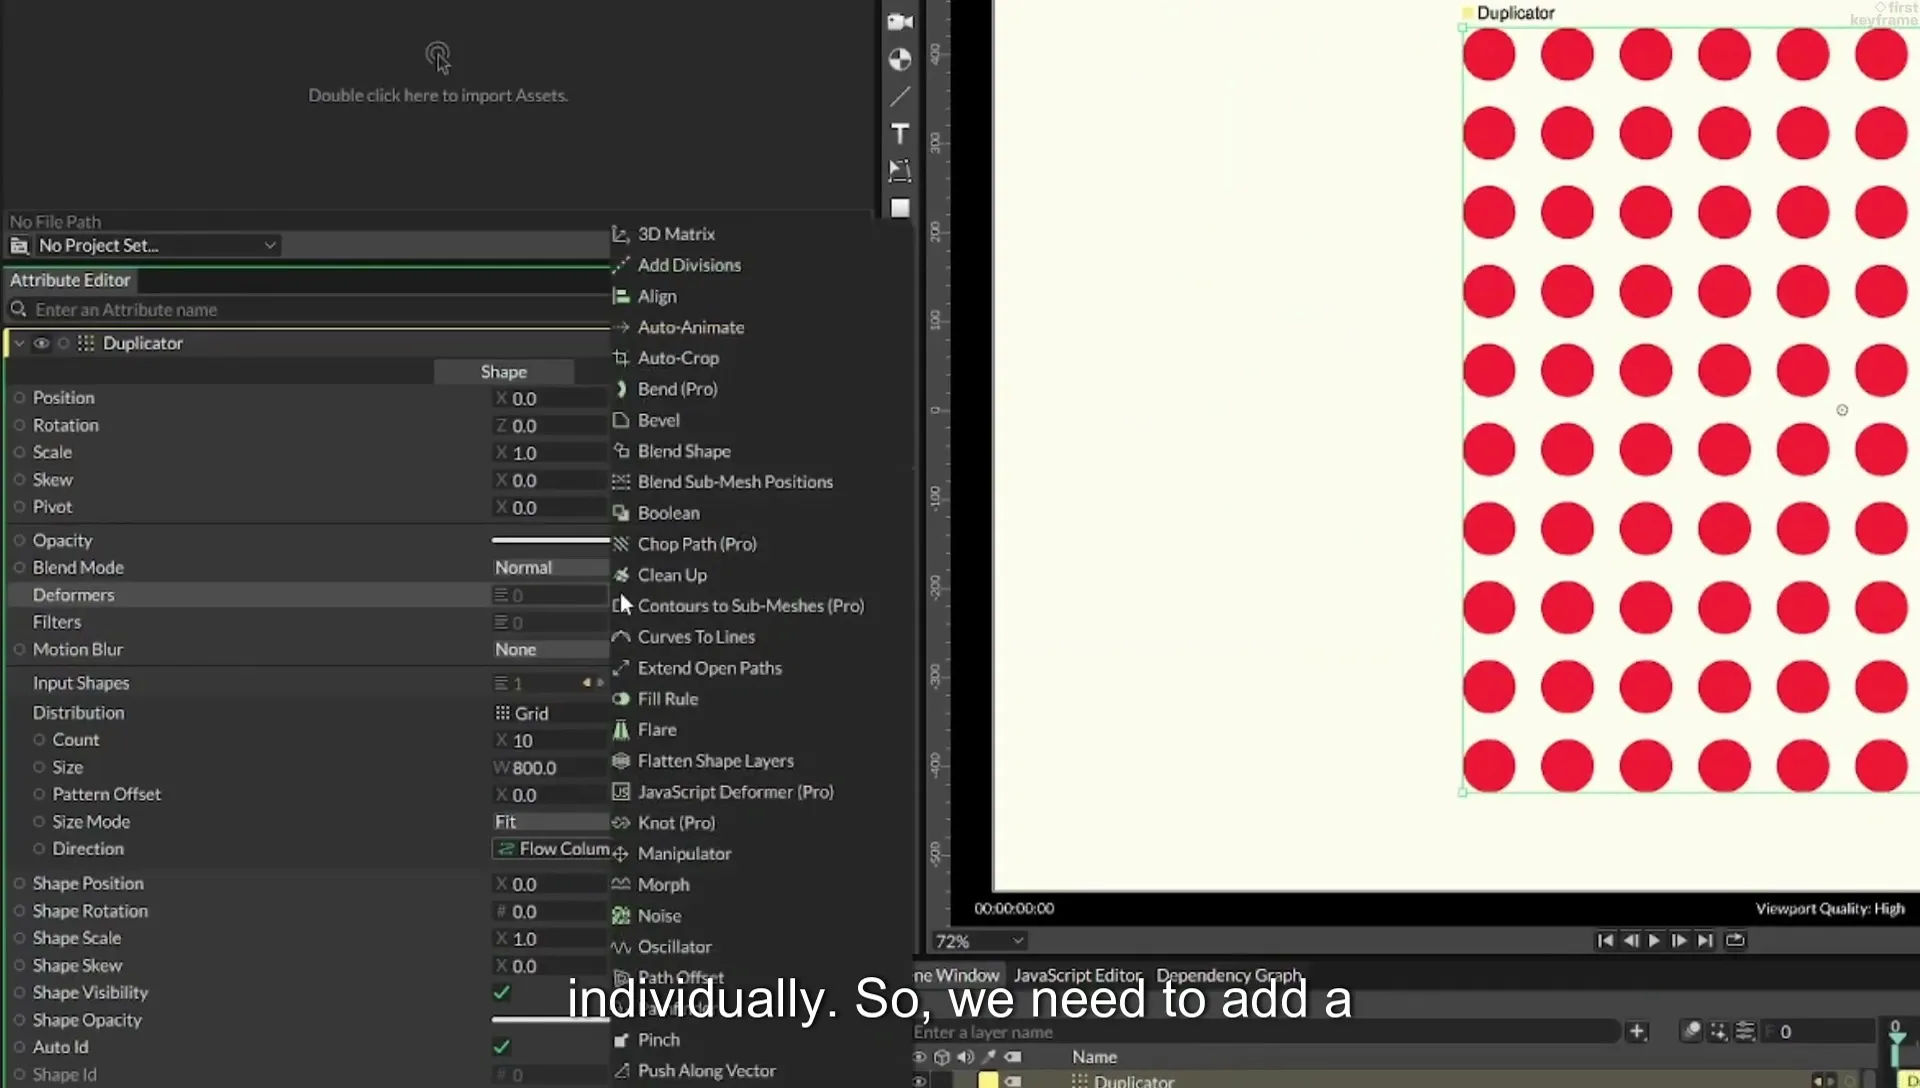1920x1088 pixels.
Task: Click the search icon in Attribute Editor
Action: pos(18,309)
